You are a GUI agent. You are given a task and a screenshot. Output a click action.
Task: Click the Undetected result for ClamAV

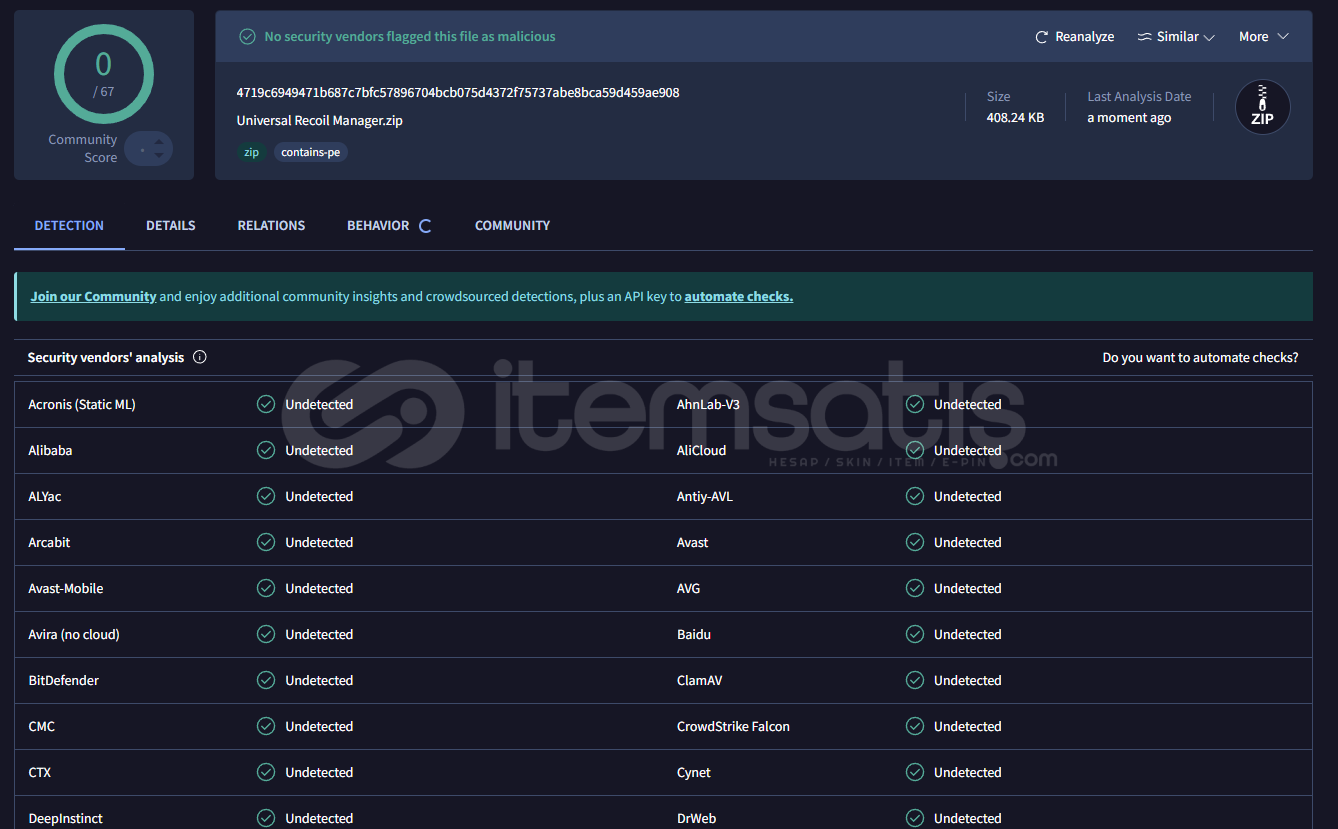967,681
